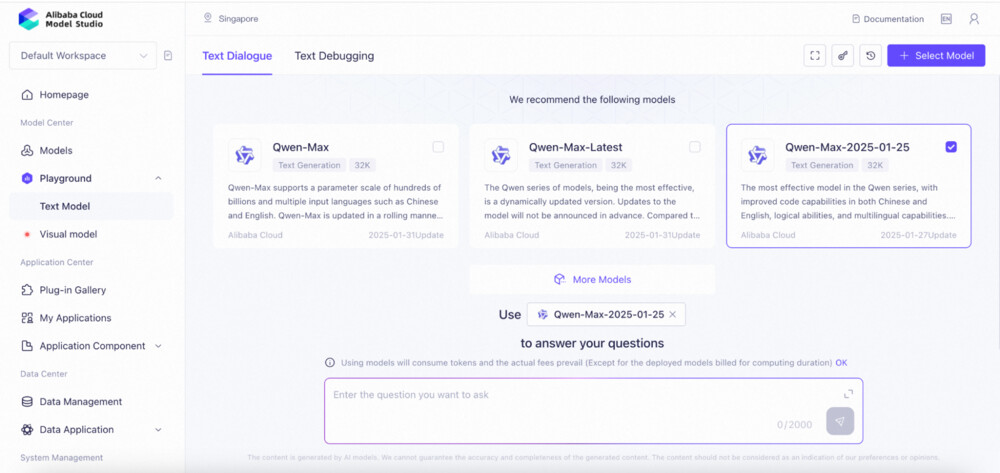The height and width of the screenshot is (473, 1000).
Task: Expand the question input box icon
Action: pos(849,394)
